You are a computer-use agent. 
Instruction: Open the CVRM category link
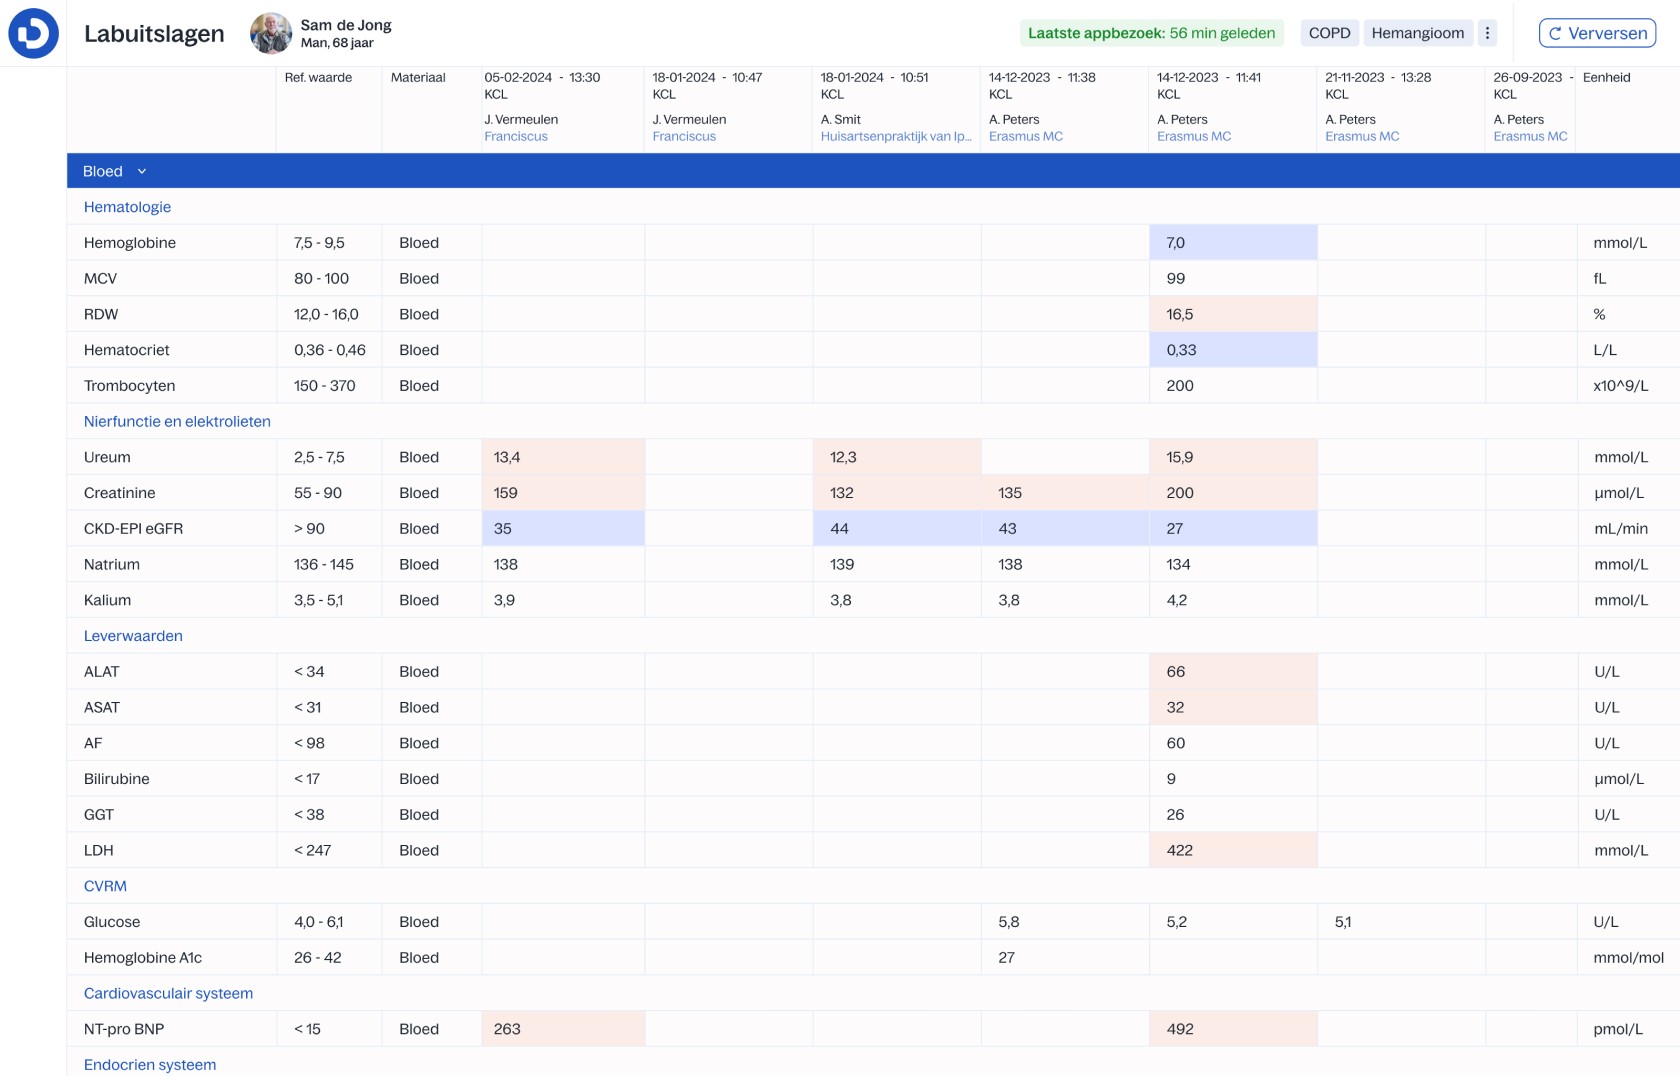coord(105,886)
